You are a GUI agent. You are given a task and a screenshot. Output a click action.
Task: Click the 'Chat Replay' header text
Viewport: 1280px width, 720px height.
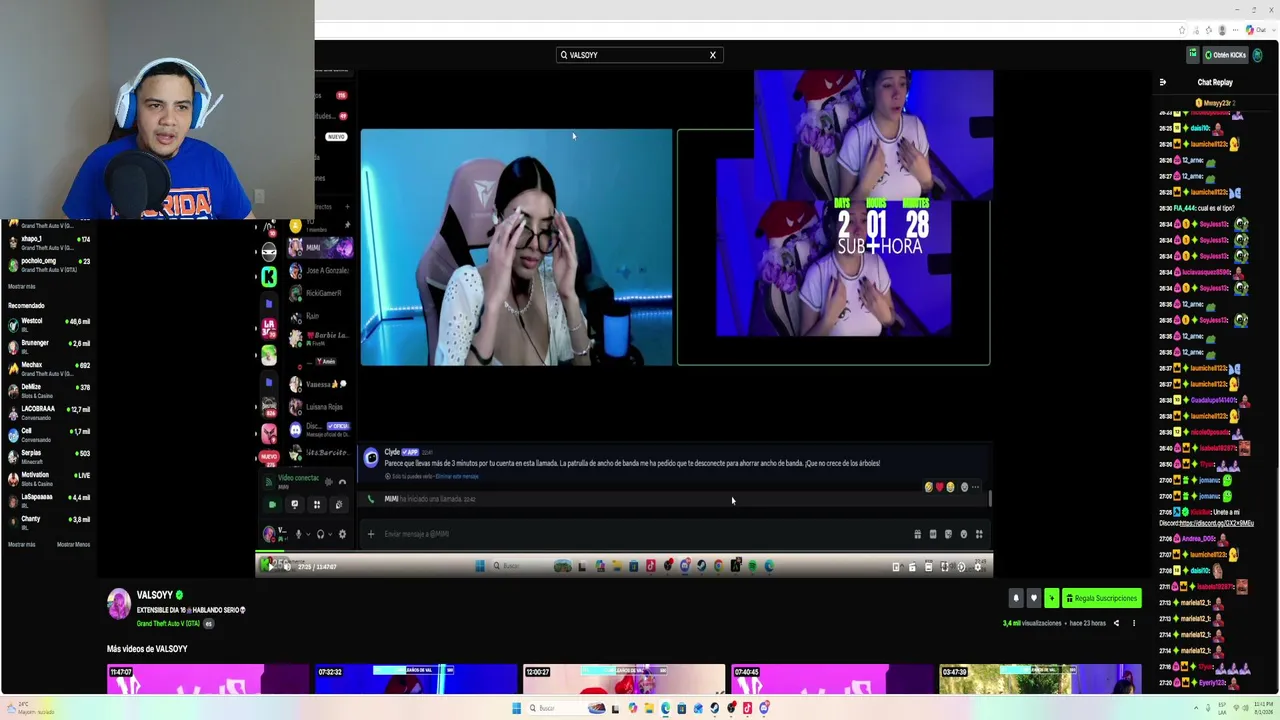tap(1215, 82)
